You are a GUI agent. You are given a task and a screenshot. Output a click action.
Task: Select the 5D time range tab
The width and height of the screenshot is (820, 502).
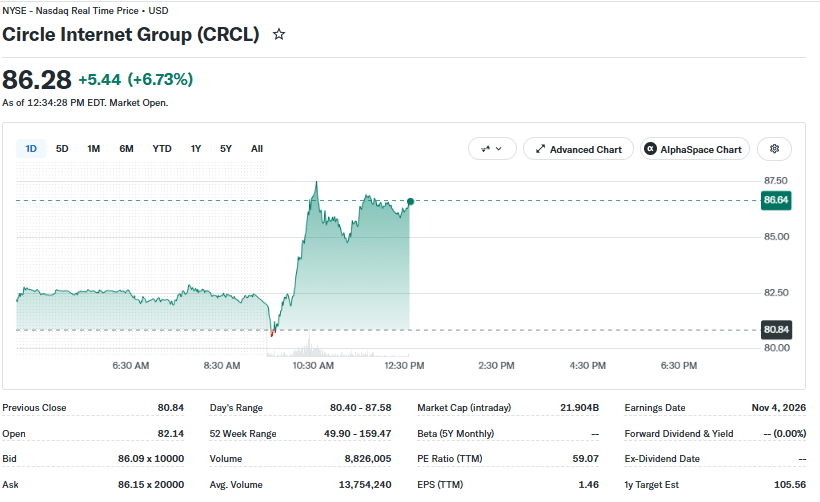[x=62, y=149]
